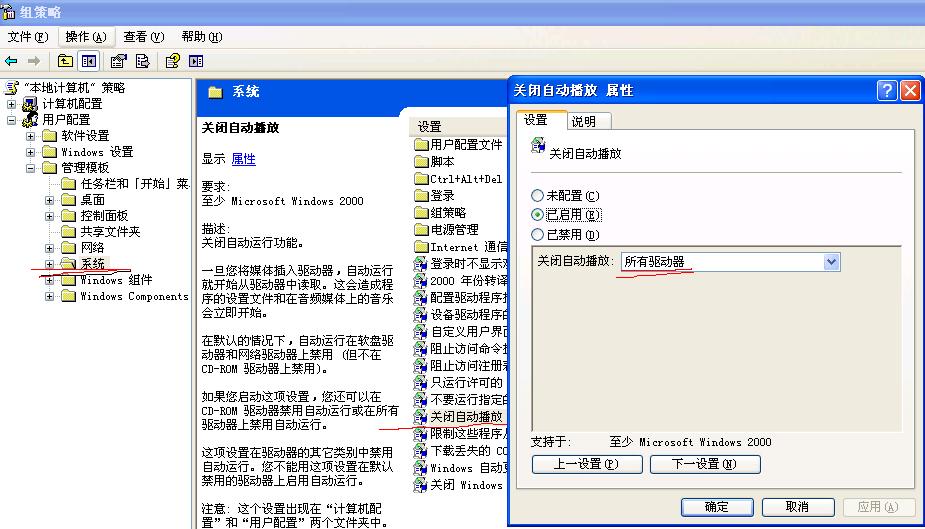
Task: Expand the 计算机配置 tree node
Action: 11,104
